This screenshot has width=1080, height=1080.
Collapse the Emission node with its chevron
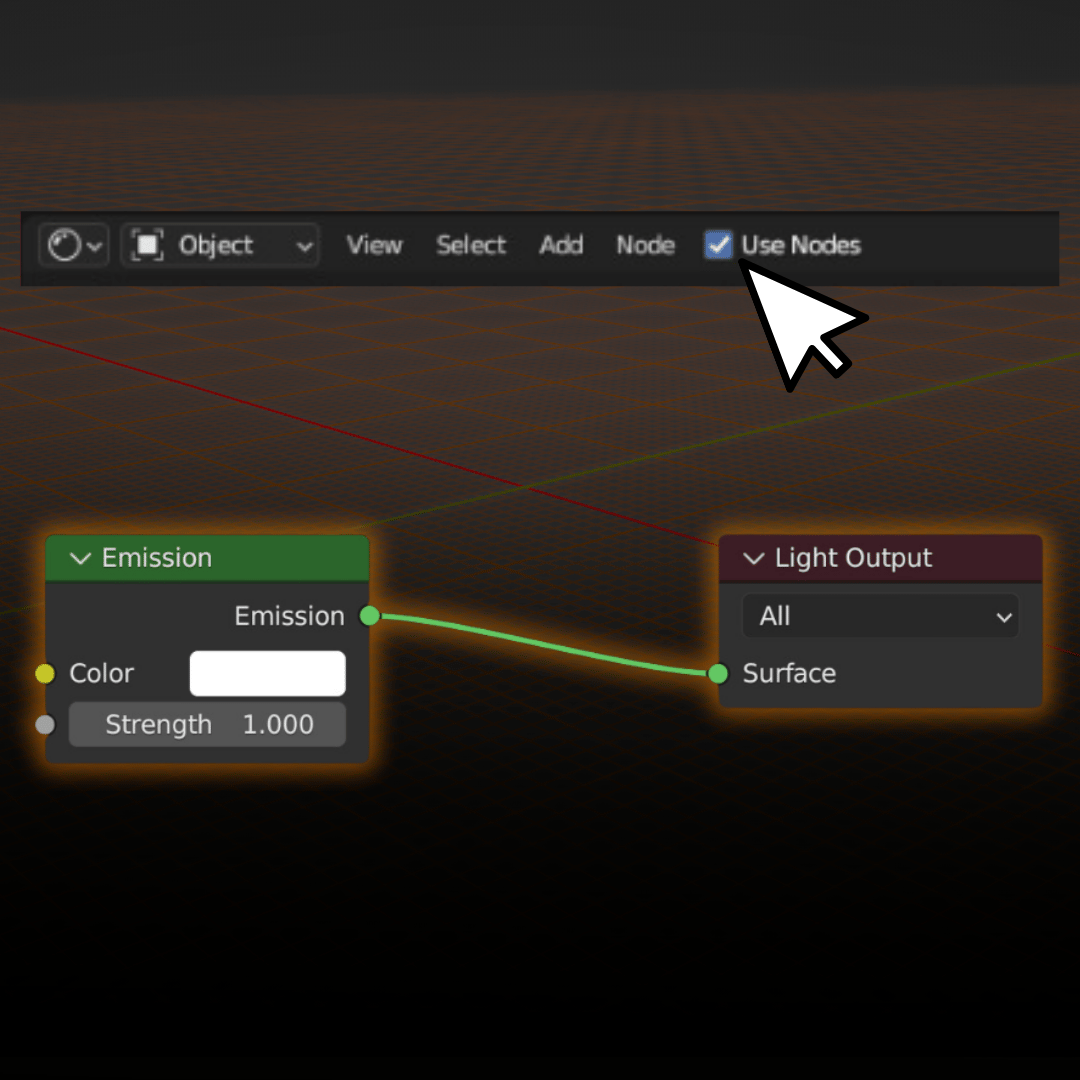(81, 558)
